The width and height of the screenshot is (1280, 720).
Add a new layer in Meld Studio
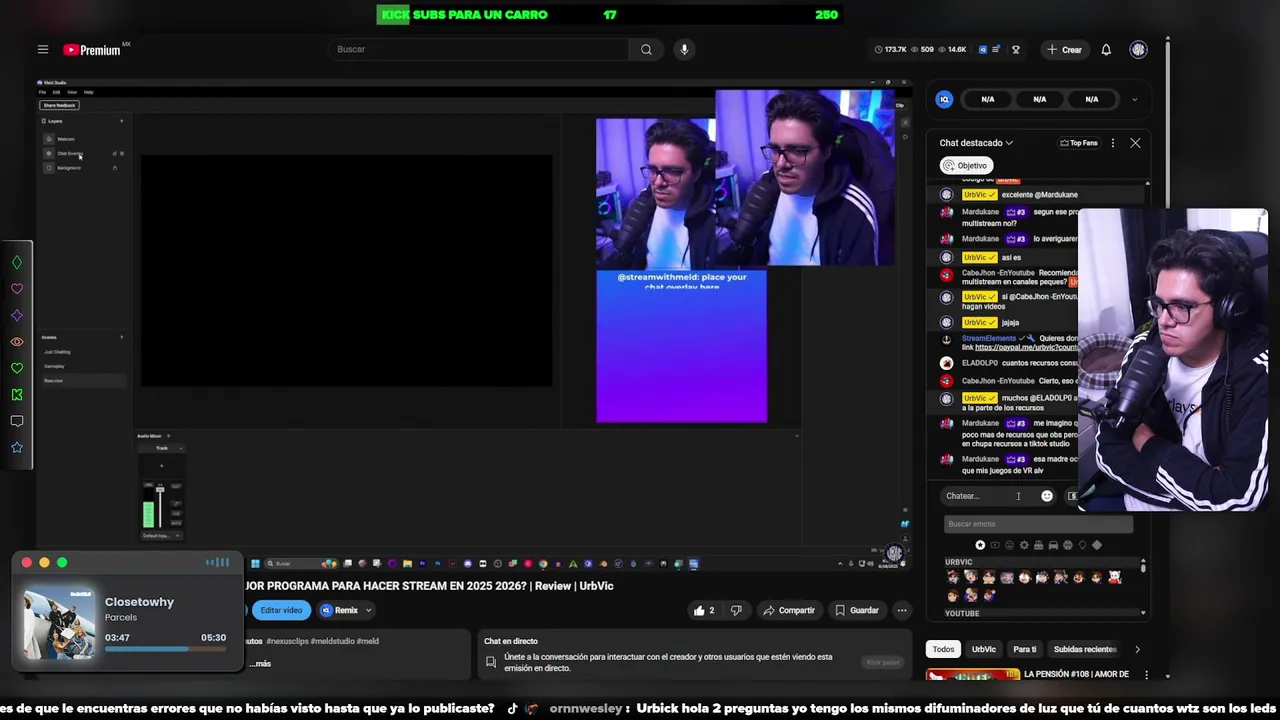click(122, 121)
